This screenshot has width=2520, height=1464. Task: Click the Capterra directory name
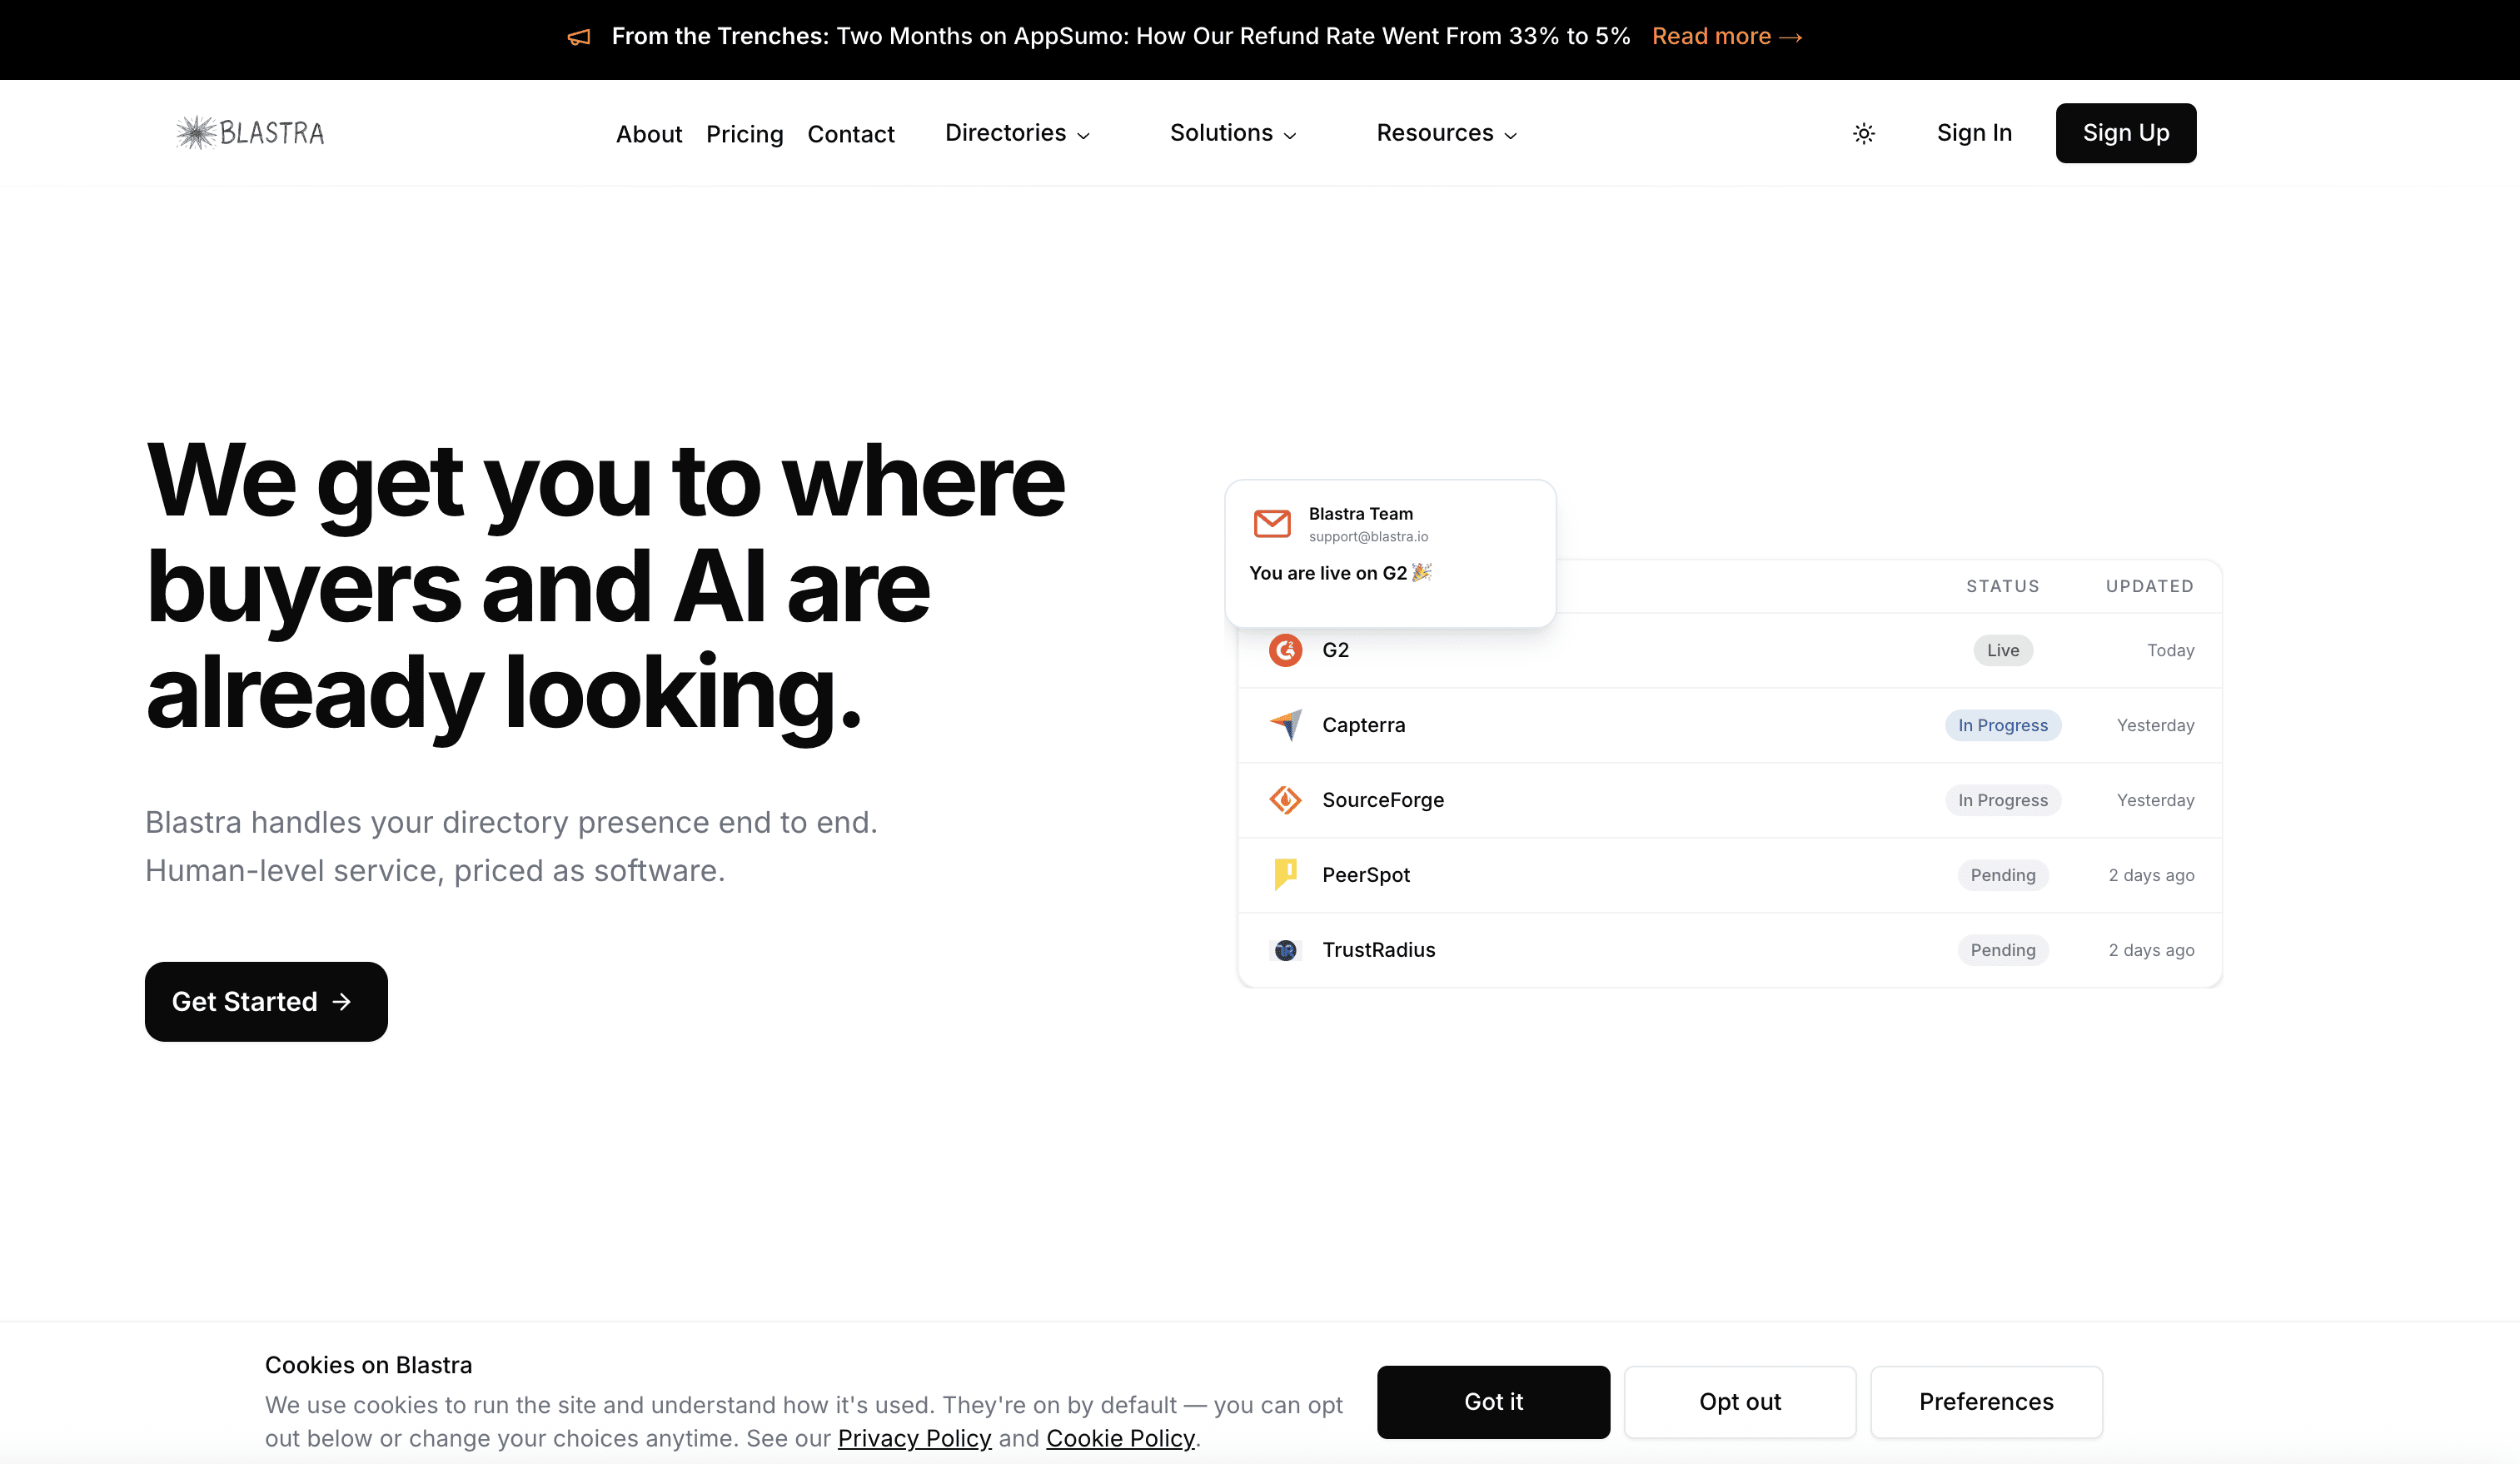pyautogui.click(x=1364, y=725)
